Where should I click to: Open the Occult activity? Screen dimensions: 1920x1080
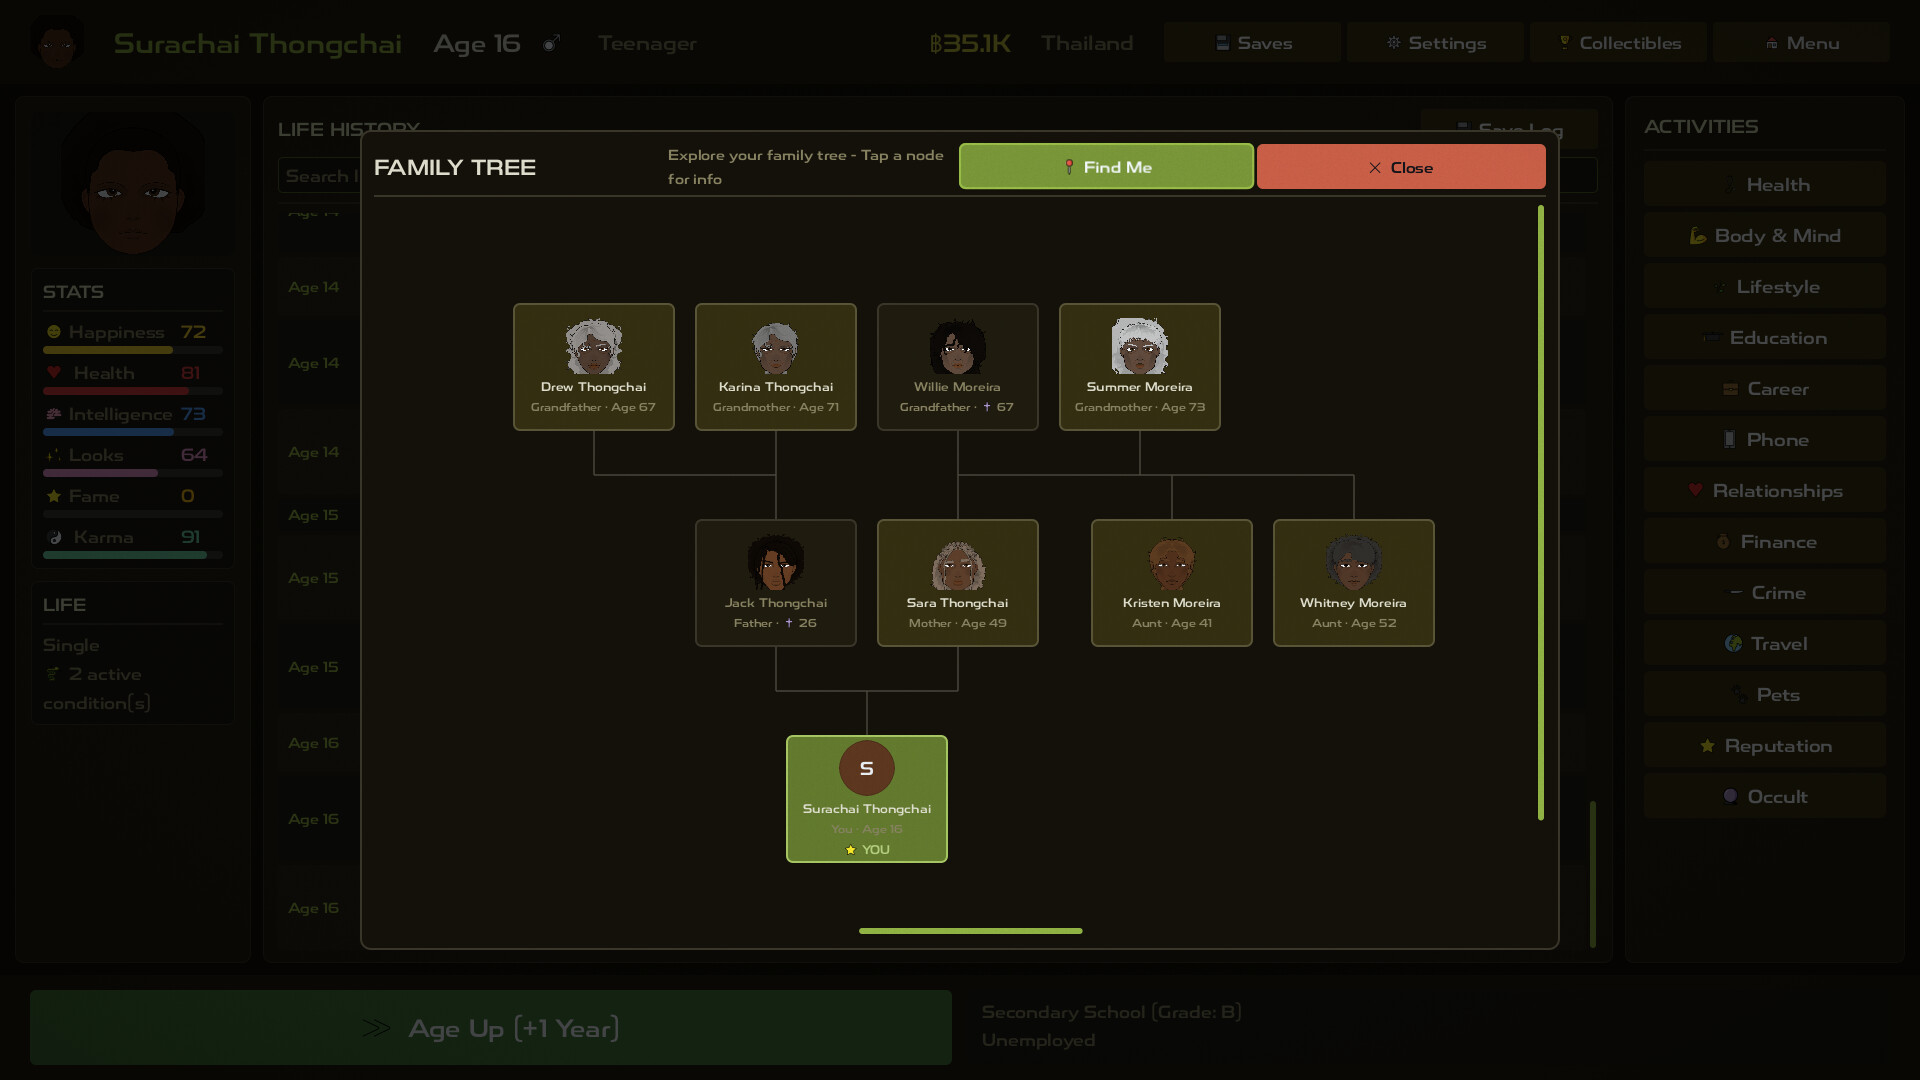[1765, 797]
